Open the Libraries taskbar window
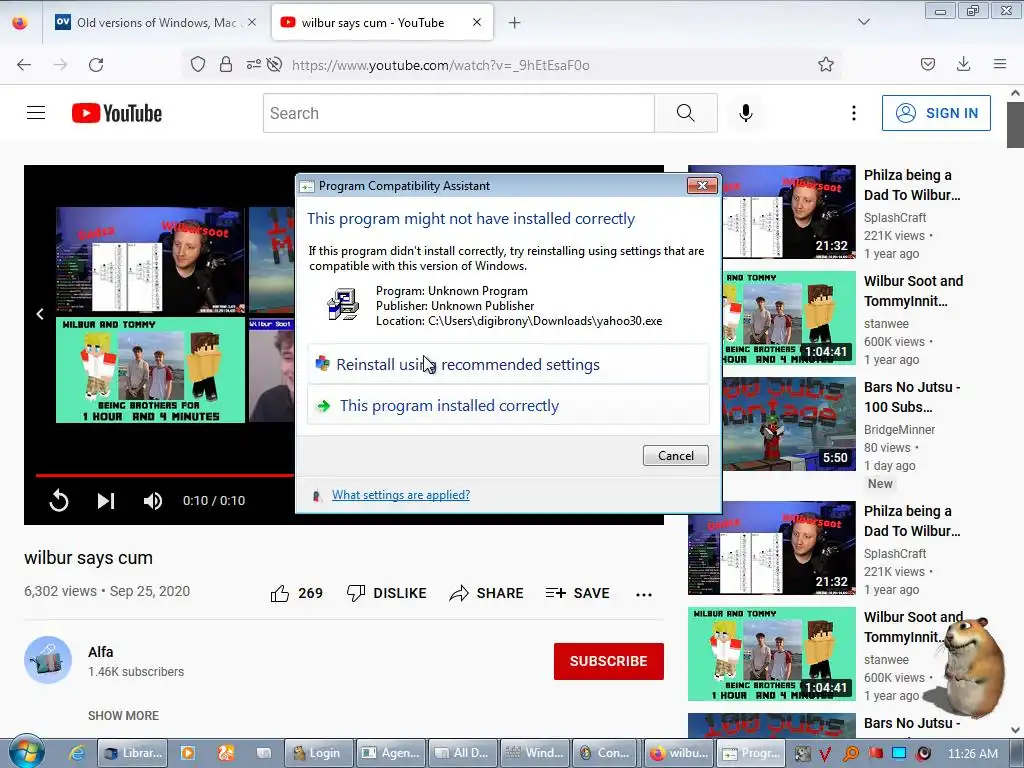The image size is (1024, 768). pyautogui.click(x=133, y=753)
